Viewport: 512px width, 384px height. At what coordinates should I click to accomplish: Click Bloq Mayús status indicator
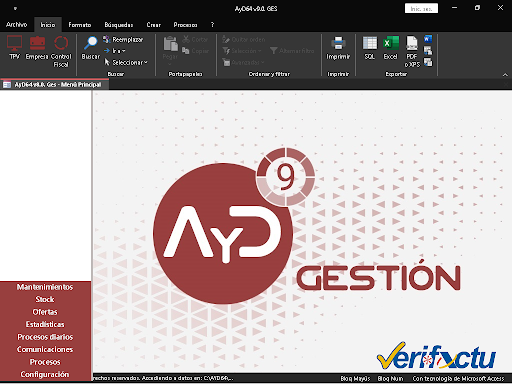pyautogui.click(x=355, y=378)
